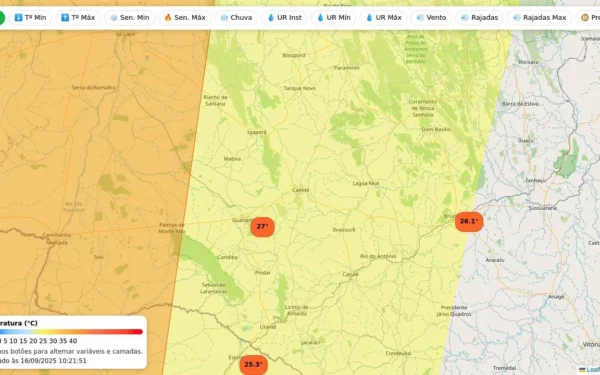Open the 27° station marker
Screen dimensions: 600x375
click(x=262, y=227)
